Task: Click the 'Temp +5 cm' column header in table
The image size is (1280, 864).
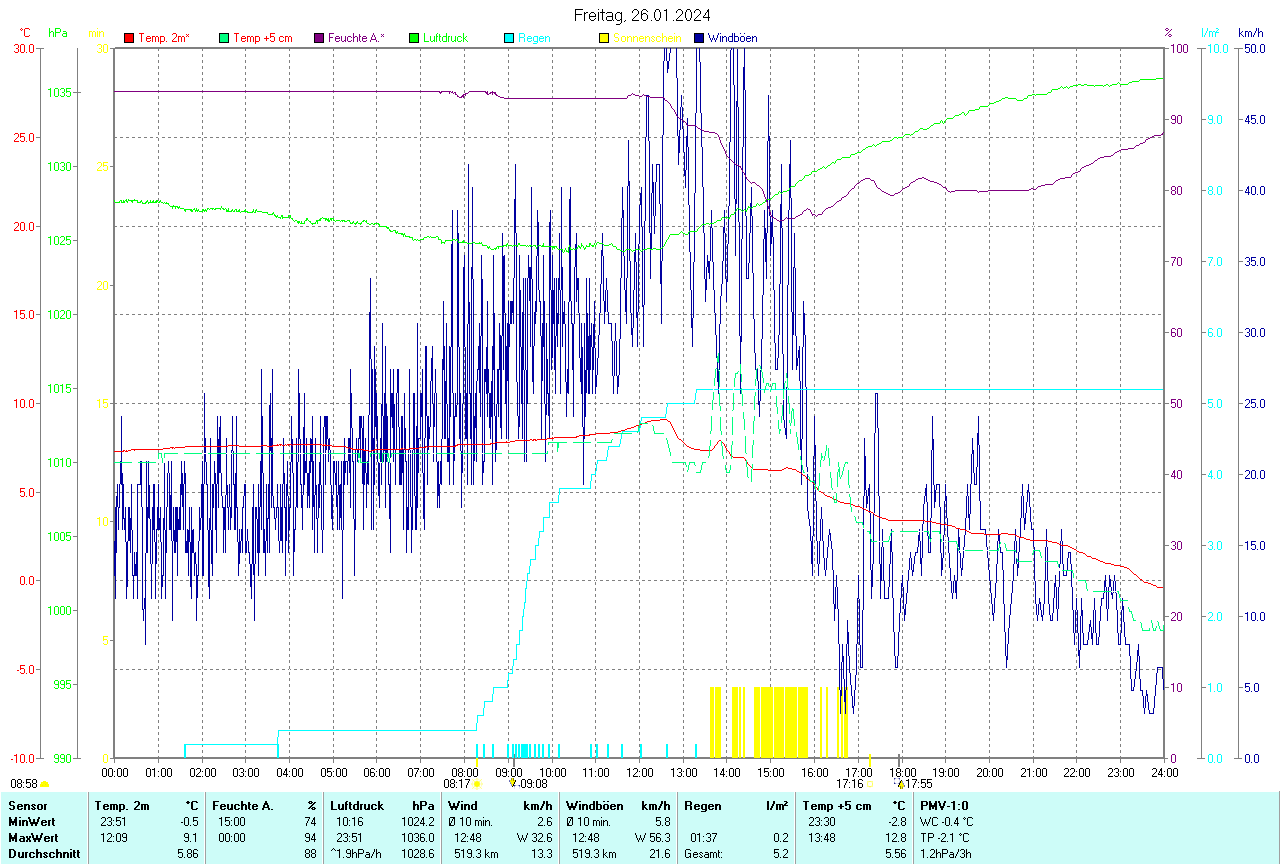Action: point(835,805)
